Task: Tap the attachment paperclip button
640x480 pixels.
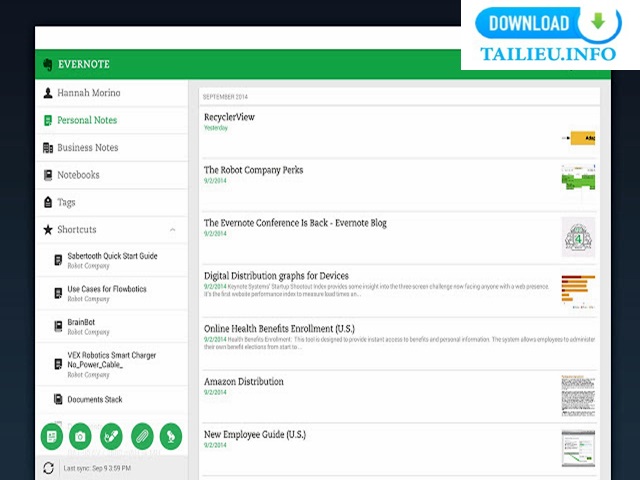Action: coord(142,436)
